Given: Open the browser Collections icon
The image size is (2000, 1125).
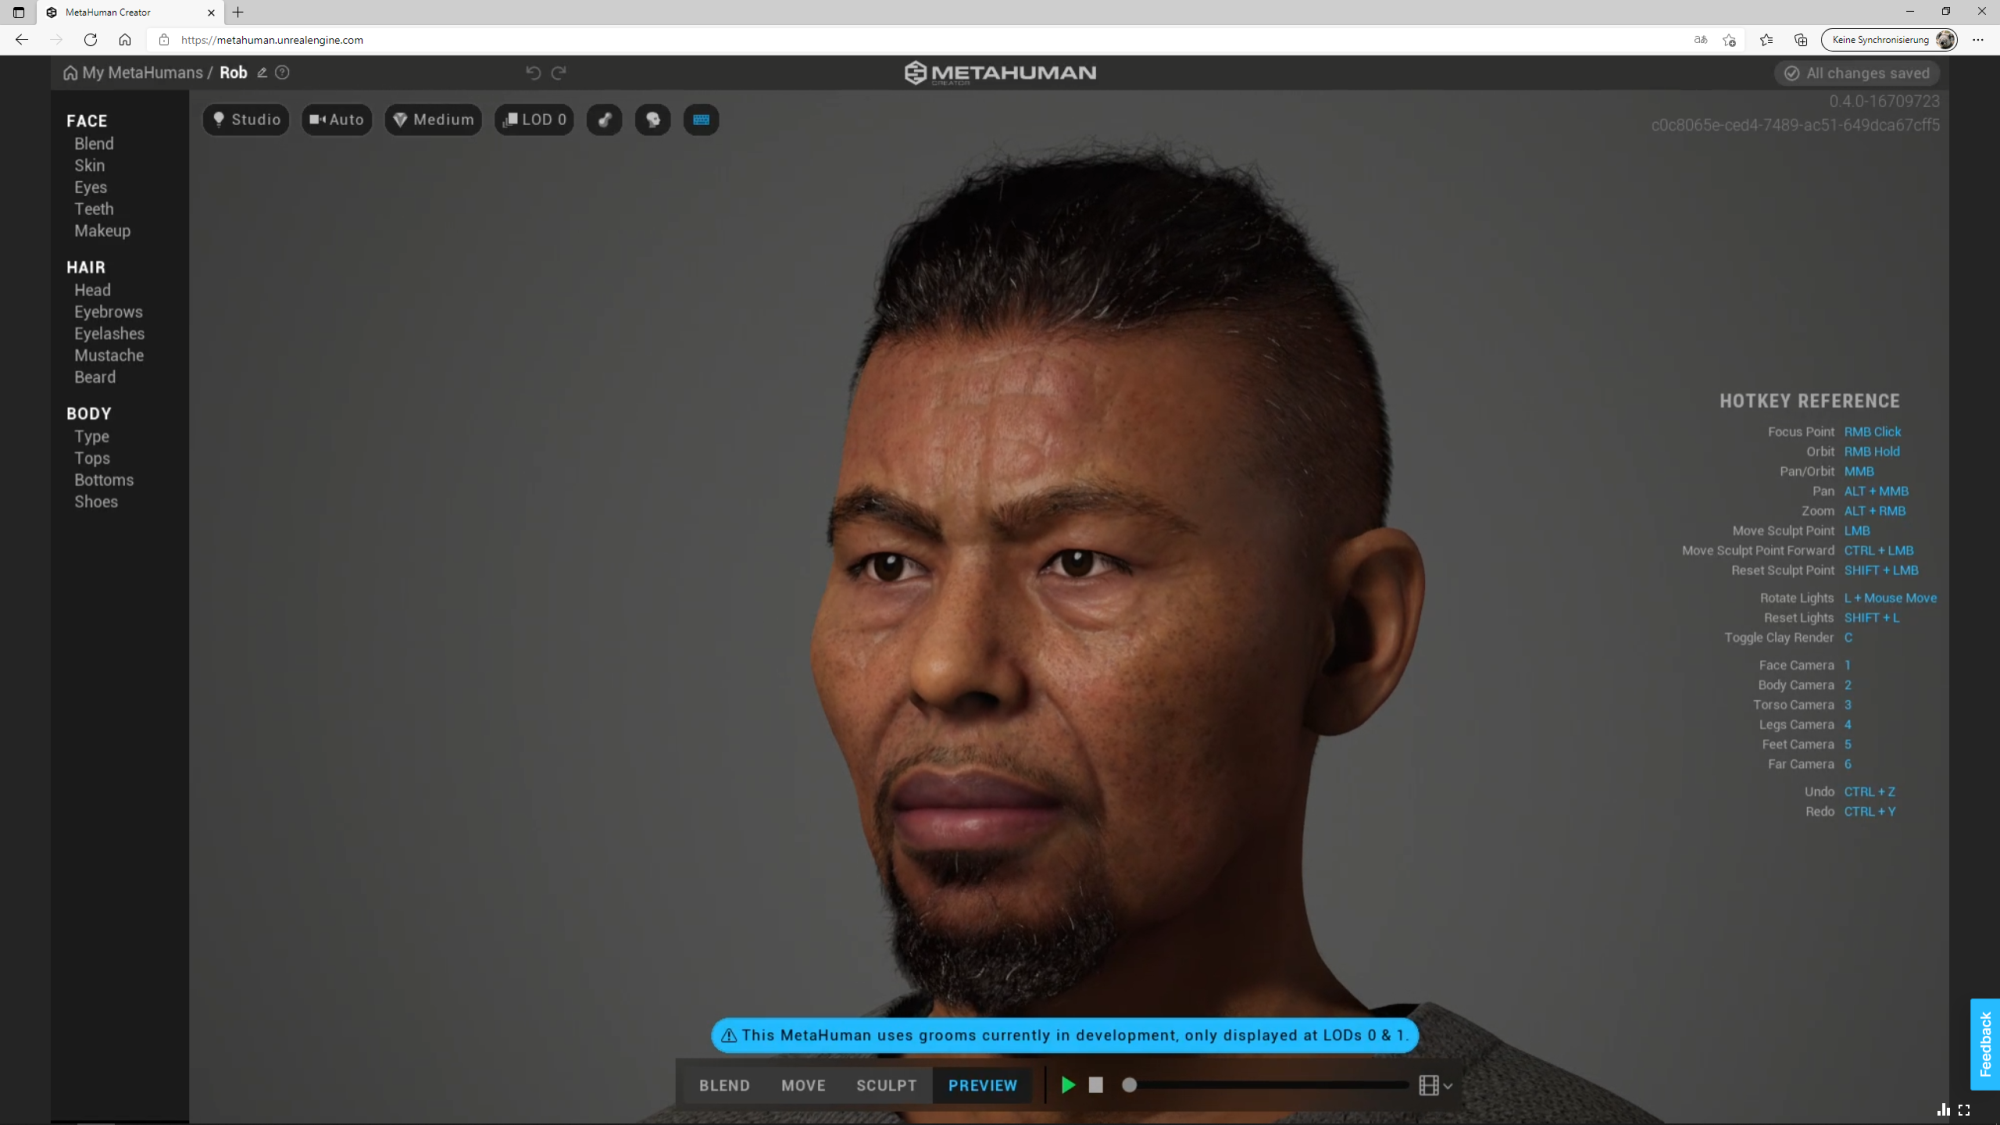Looking at the screenshot, I should [1801, 40].
